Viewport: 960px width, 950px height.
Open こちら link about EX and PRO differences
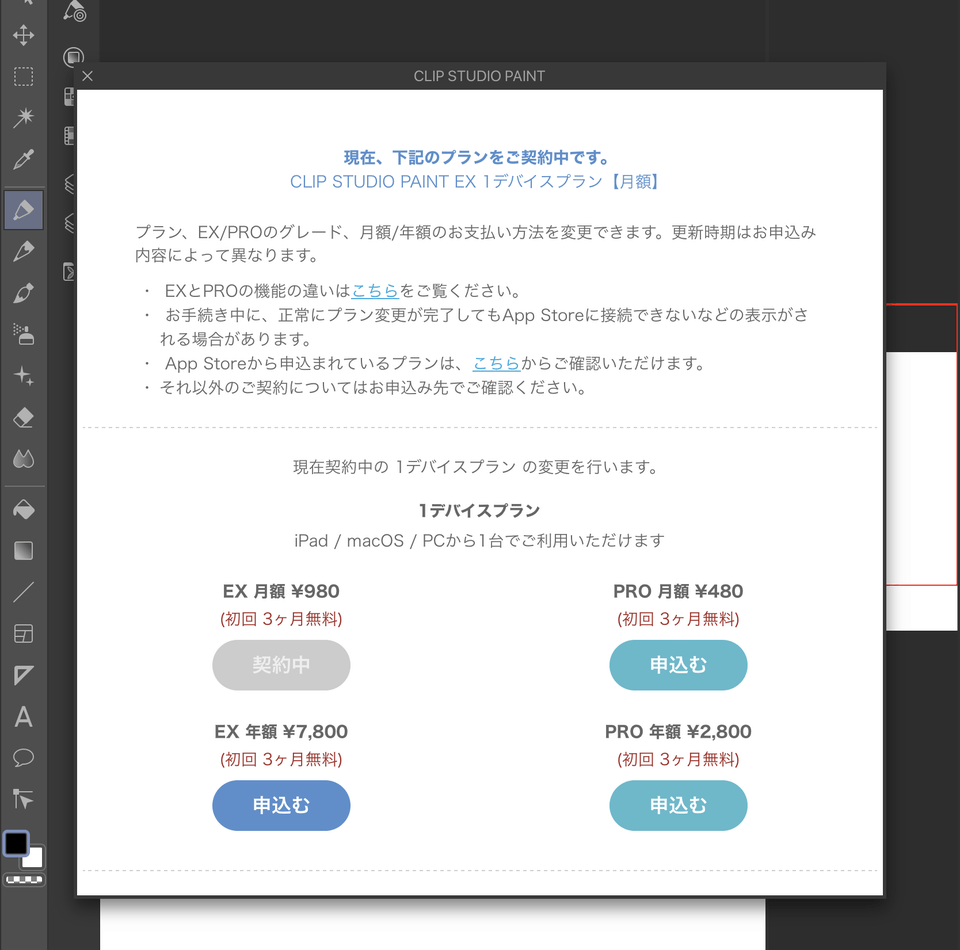(375, 291)
